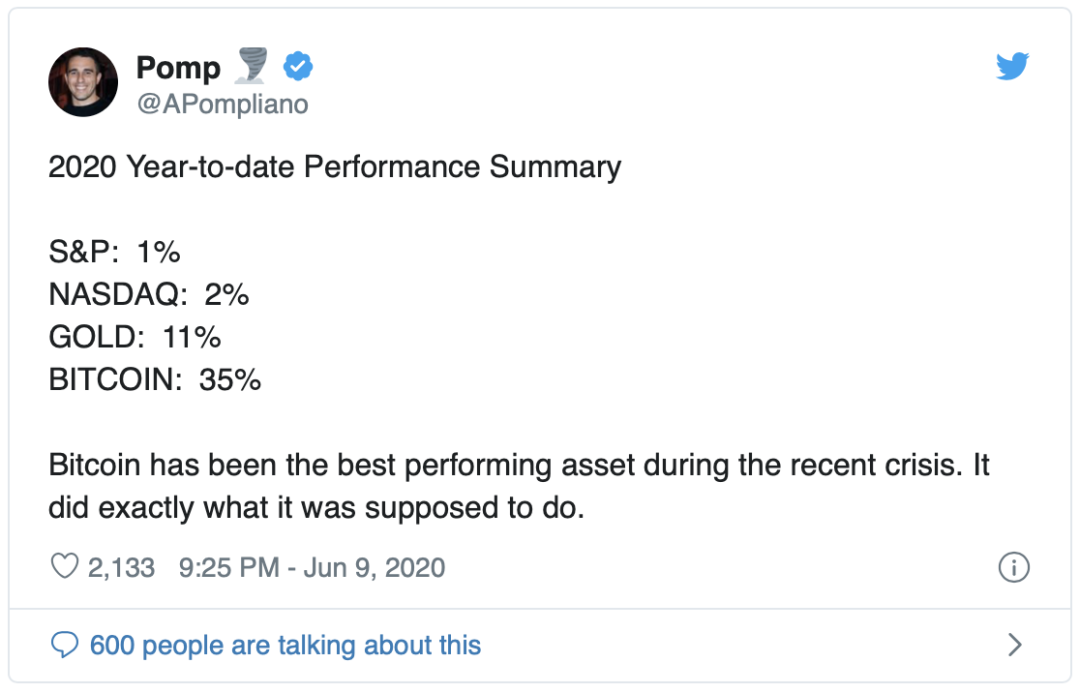The width and height of the screenshot is (1080, 693).
Task: Click the 9:25 PM - Jun 9, 2020 timestamp
Action: coord(312,568)
